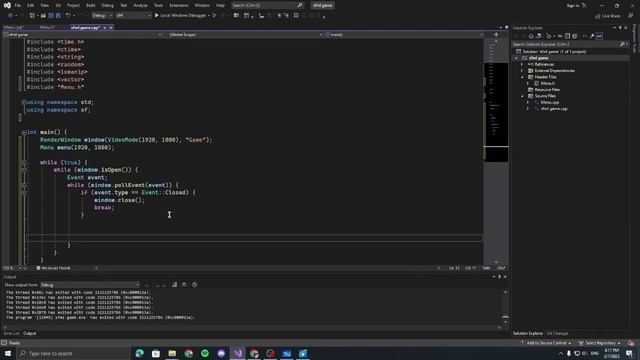Open the main() member navigation dropdown
Image resolution: width=640 pixels, height=360 pixels.
click(x=404, y=35)
